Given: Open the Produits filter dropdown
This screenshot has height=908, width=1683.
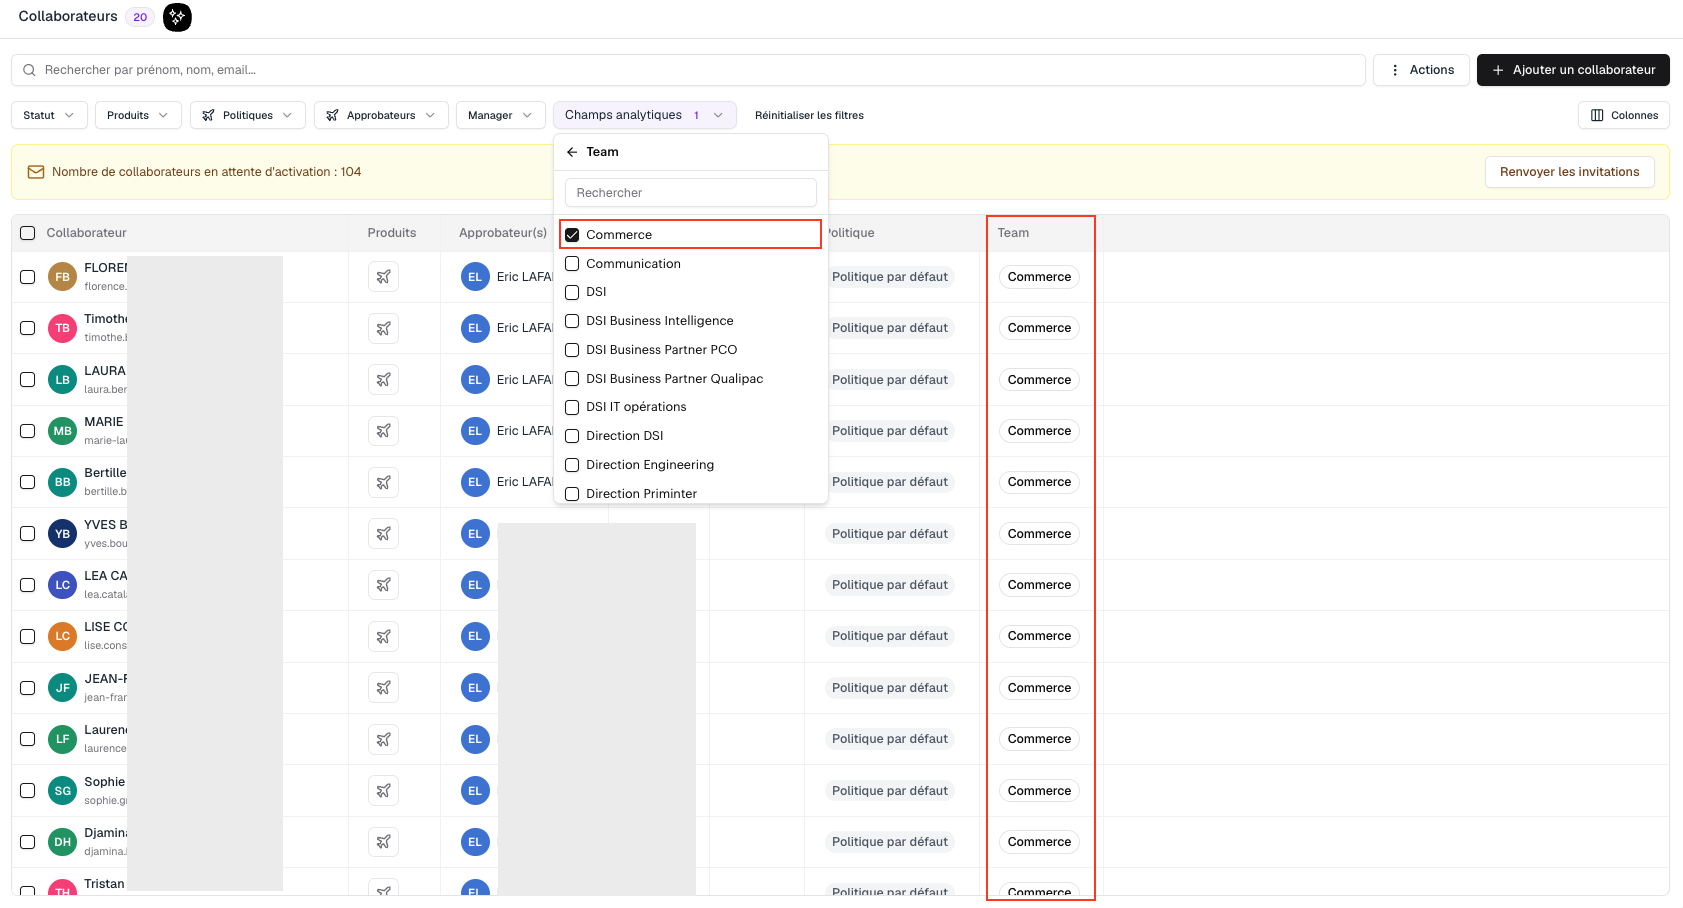Looking at the screenshot, I should [138, 115].
